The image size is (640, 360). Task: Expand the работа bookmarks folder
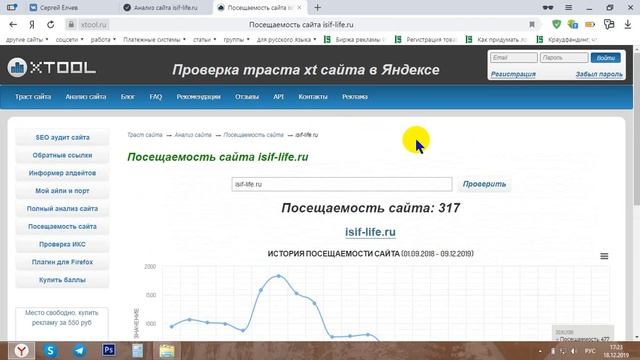coord(103,40)
